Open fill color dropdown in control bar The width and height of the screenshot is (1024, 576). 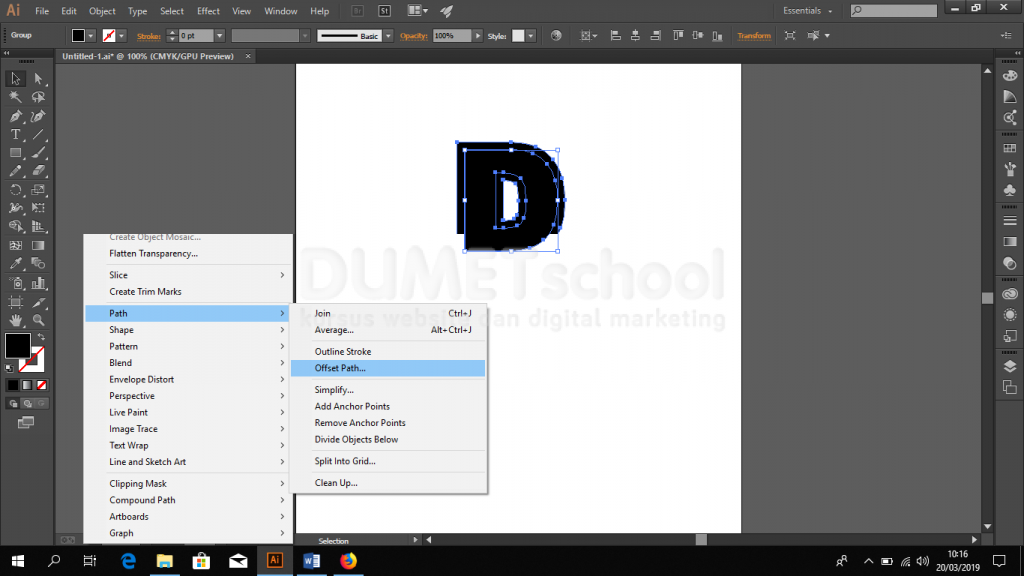coord(91,36)
